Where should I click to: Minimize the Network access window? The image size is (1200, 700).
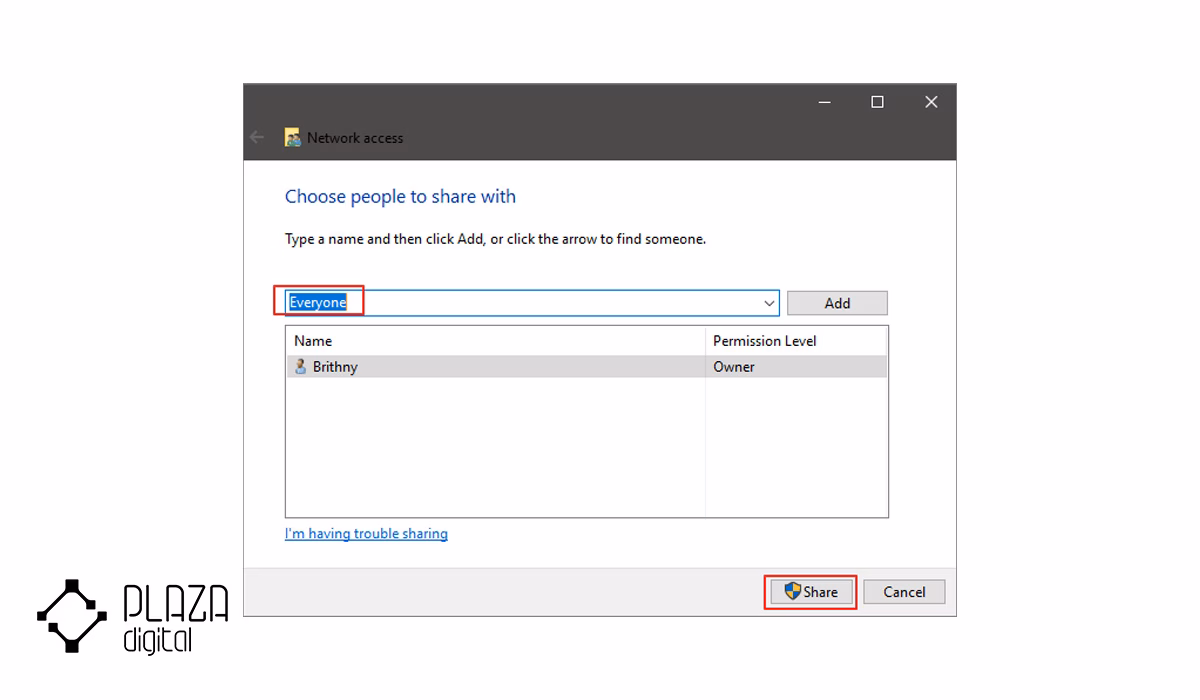pos(824,102)
